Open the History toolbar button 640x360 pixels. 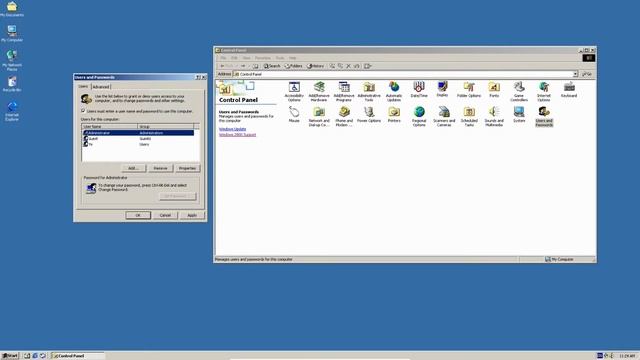point(316,66)
